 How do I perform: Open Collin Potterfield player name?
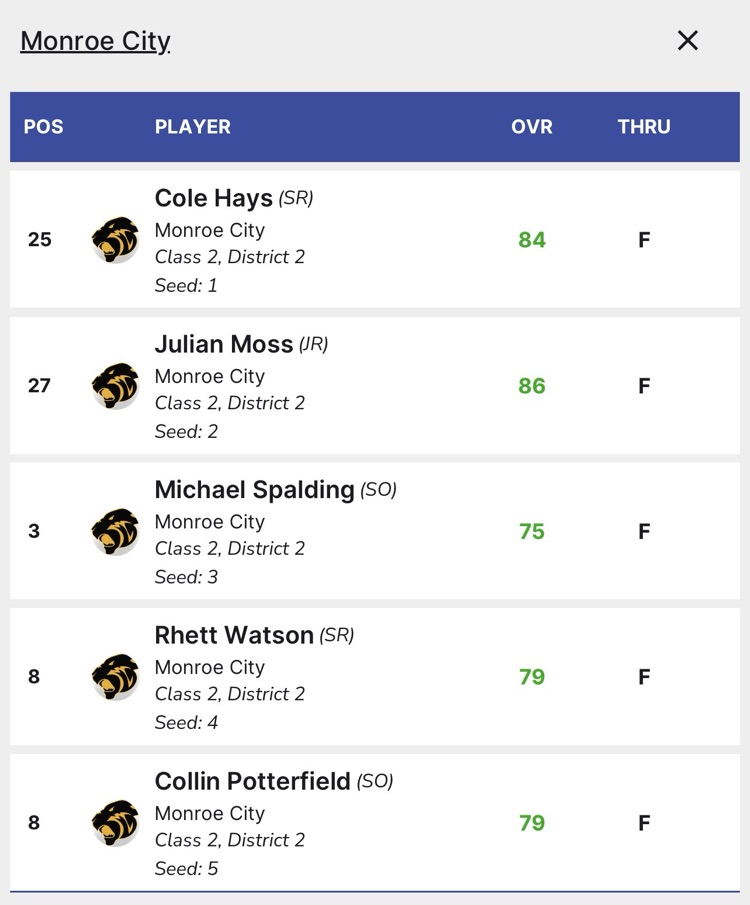pyautogui.click(x=252, y=781)
